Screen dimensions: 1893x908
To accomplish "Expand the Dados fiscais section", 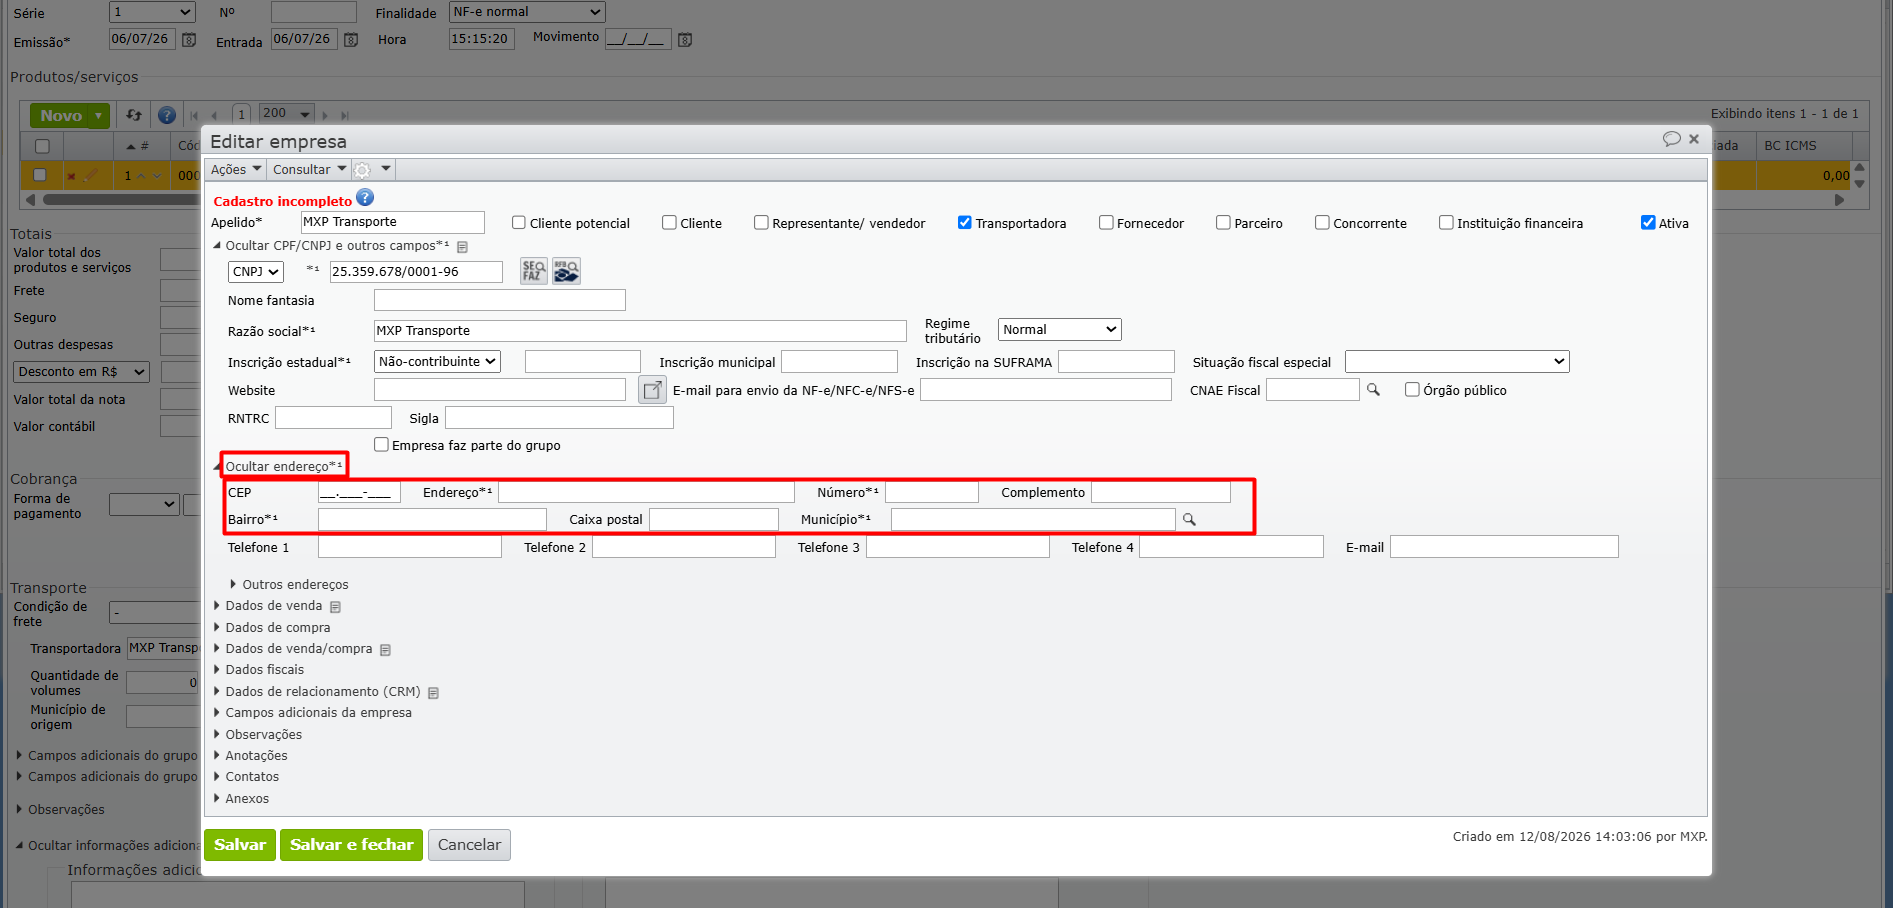I will click(264, 670).
